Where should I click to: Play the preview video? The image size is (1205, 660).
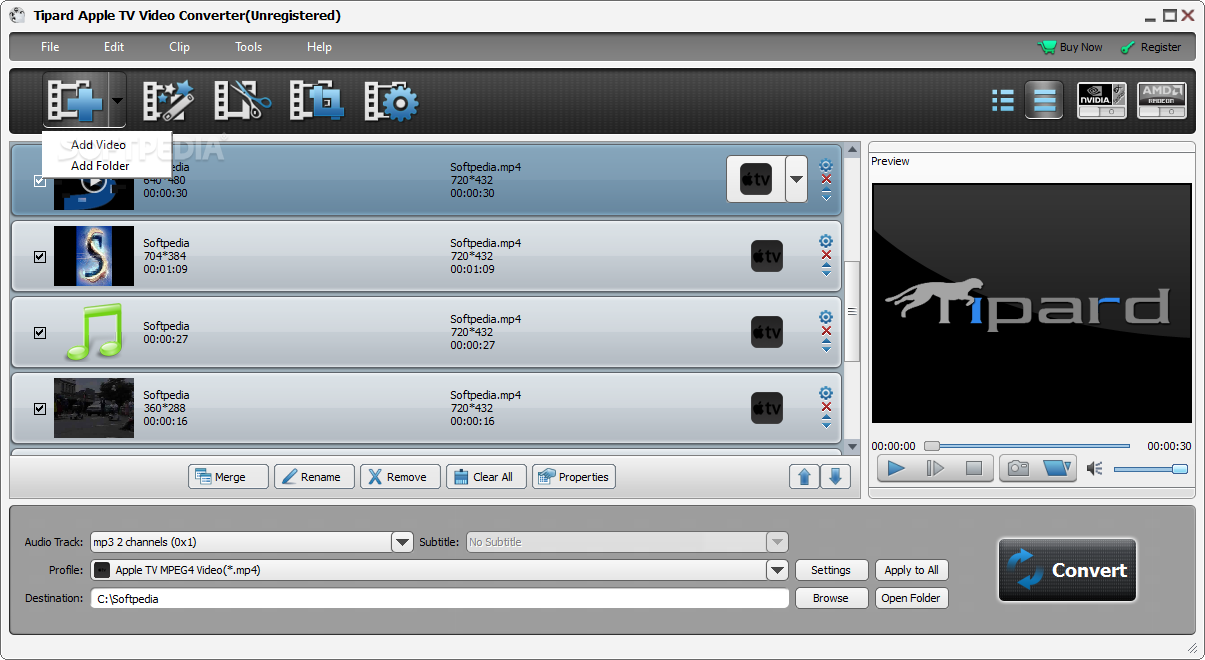[896, 468]
